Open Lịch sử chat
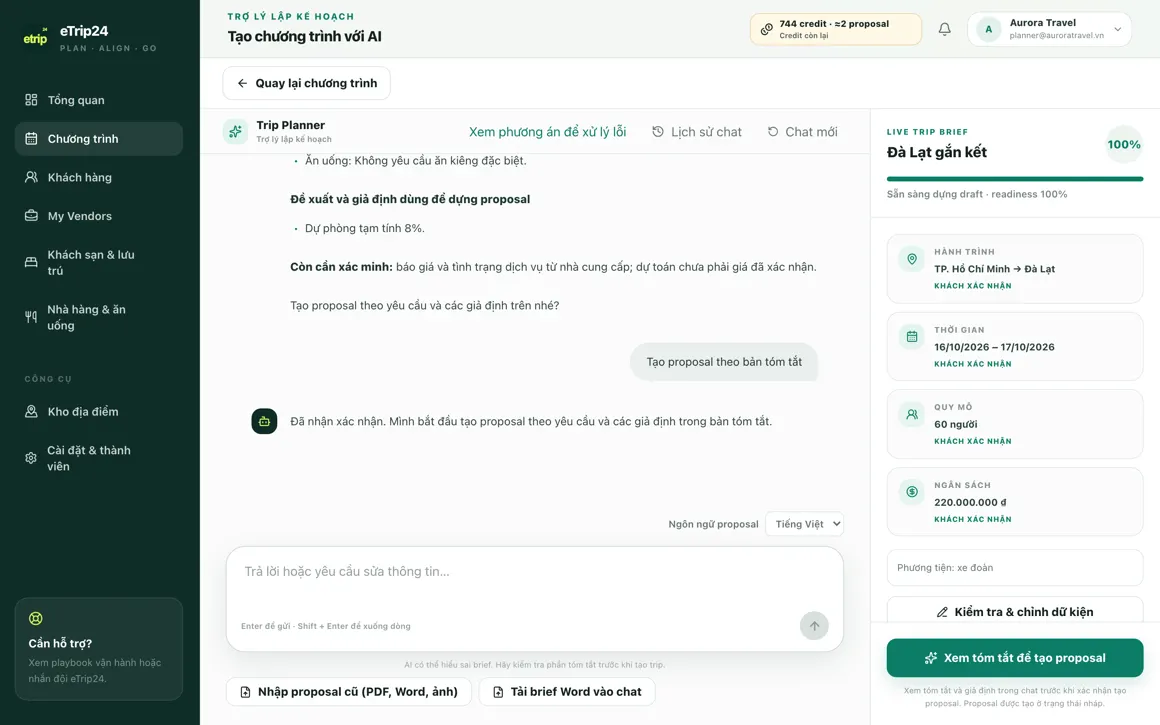1160x725 pixels. tap(697, 132)
